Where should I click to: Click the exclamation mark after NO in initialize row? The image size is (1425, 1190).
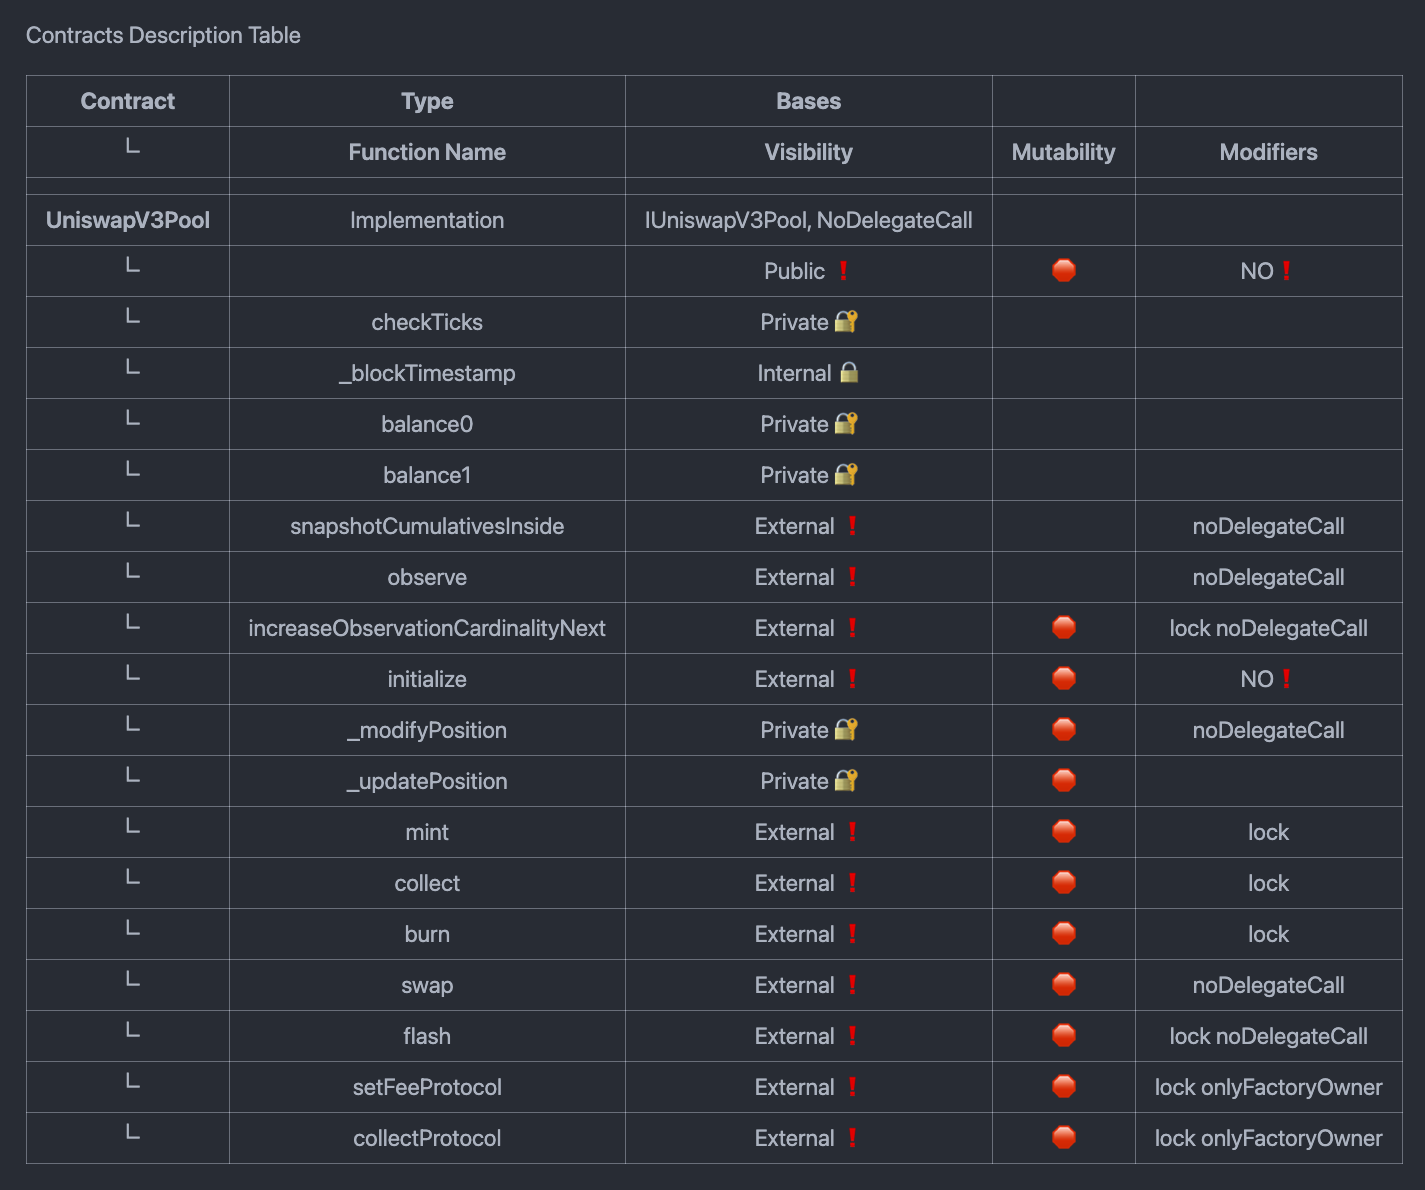tap(1286, 679)
